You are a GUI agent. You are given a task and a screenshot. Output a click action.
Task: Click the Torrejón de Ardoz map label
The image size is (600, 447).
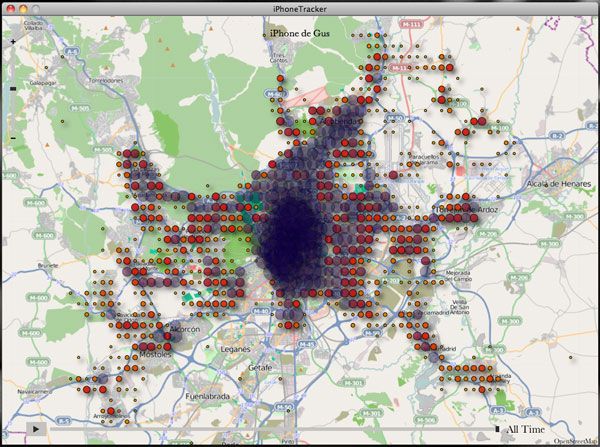click(x=466, y=210)
